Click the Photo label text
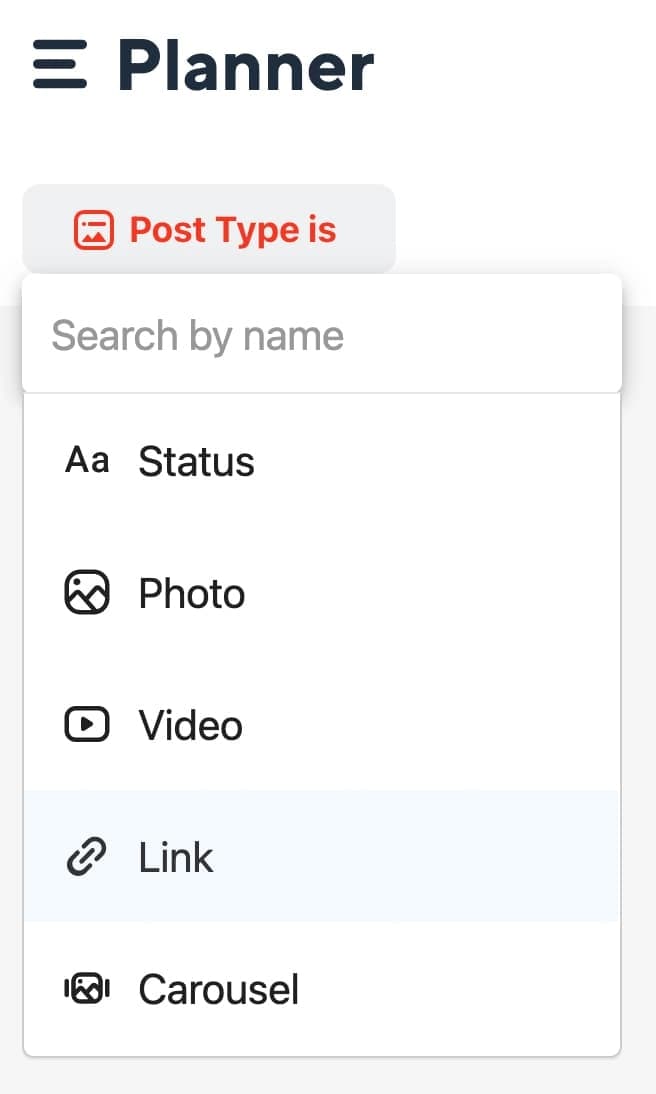Viewport: 656px width, 1094px height. [192, 593]
